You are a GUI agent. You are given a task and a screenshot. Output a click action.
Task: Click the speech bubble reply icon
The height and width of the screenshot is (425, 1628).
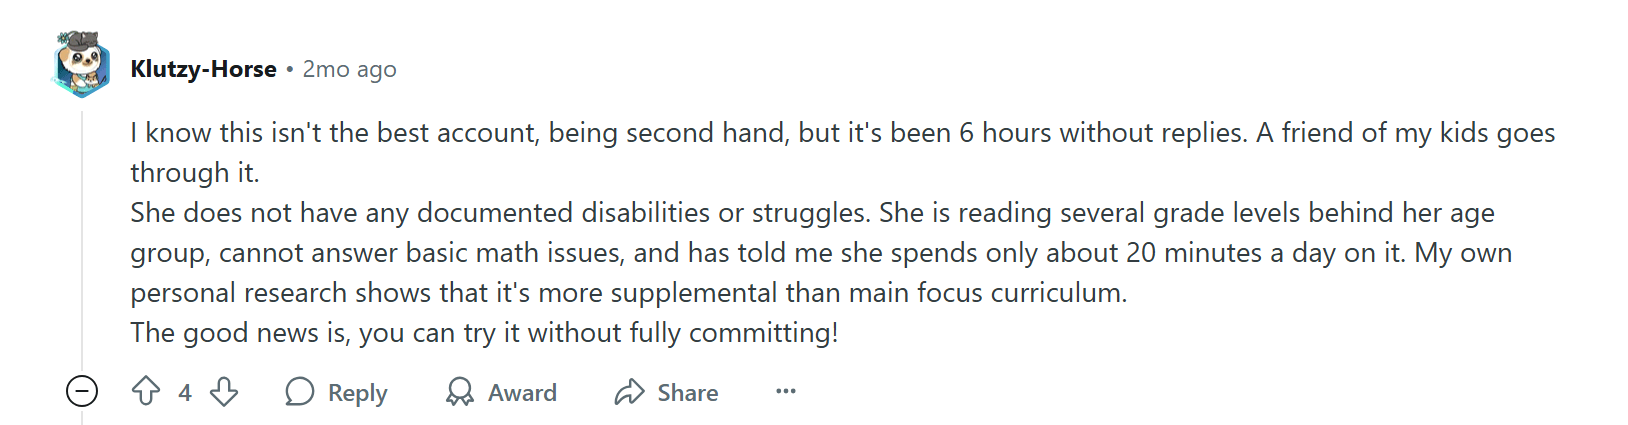pyautogui.click(x=300, y=392)
